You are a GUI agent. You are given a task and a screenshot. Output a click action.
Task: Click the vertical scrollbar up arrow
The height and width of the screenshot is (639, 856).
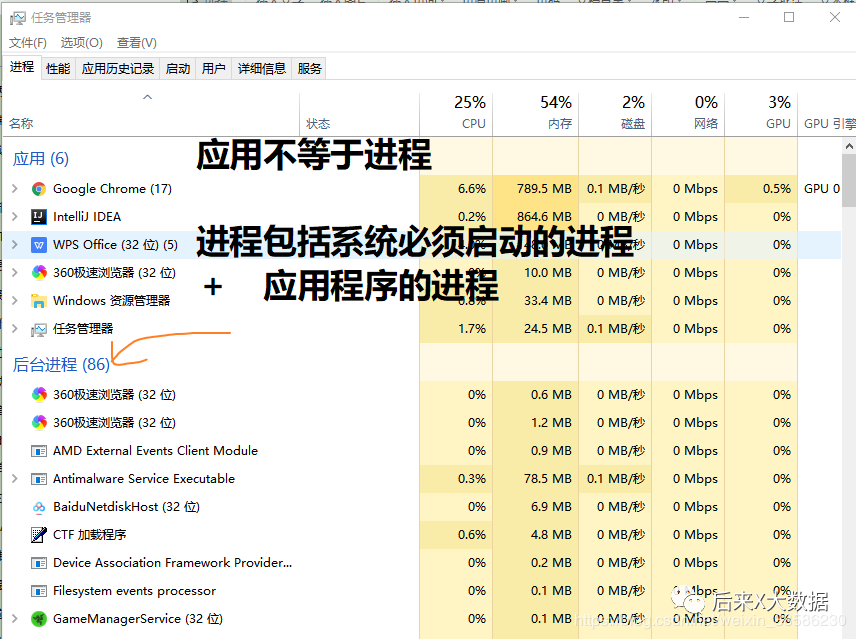(x=849, y=146)
